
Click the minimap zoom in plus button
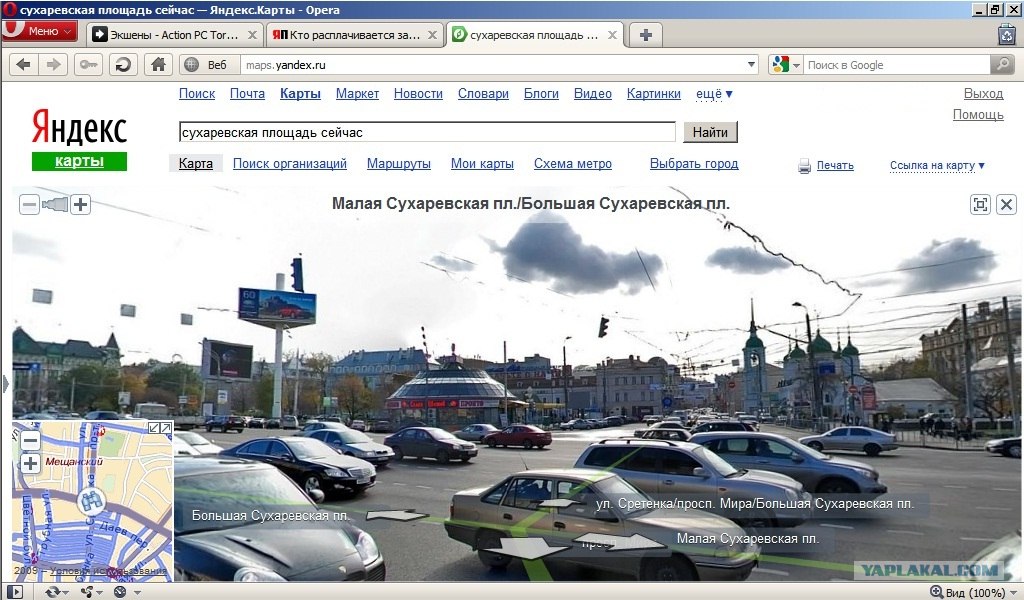(30, 463)
